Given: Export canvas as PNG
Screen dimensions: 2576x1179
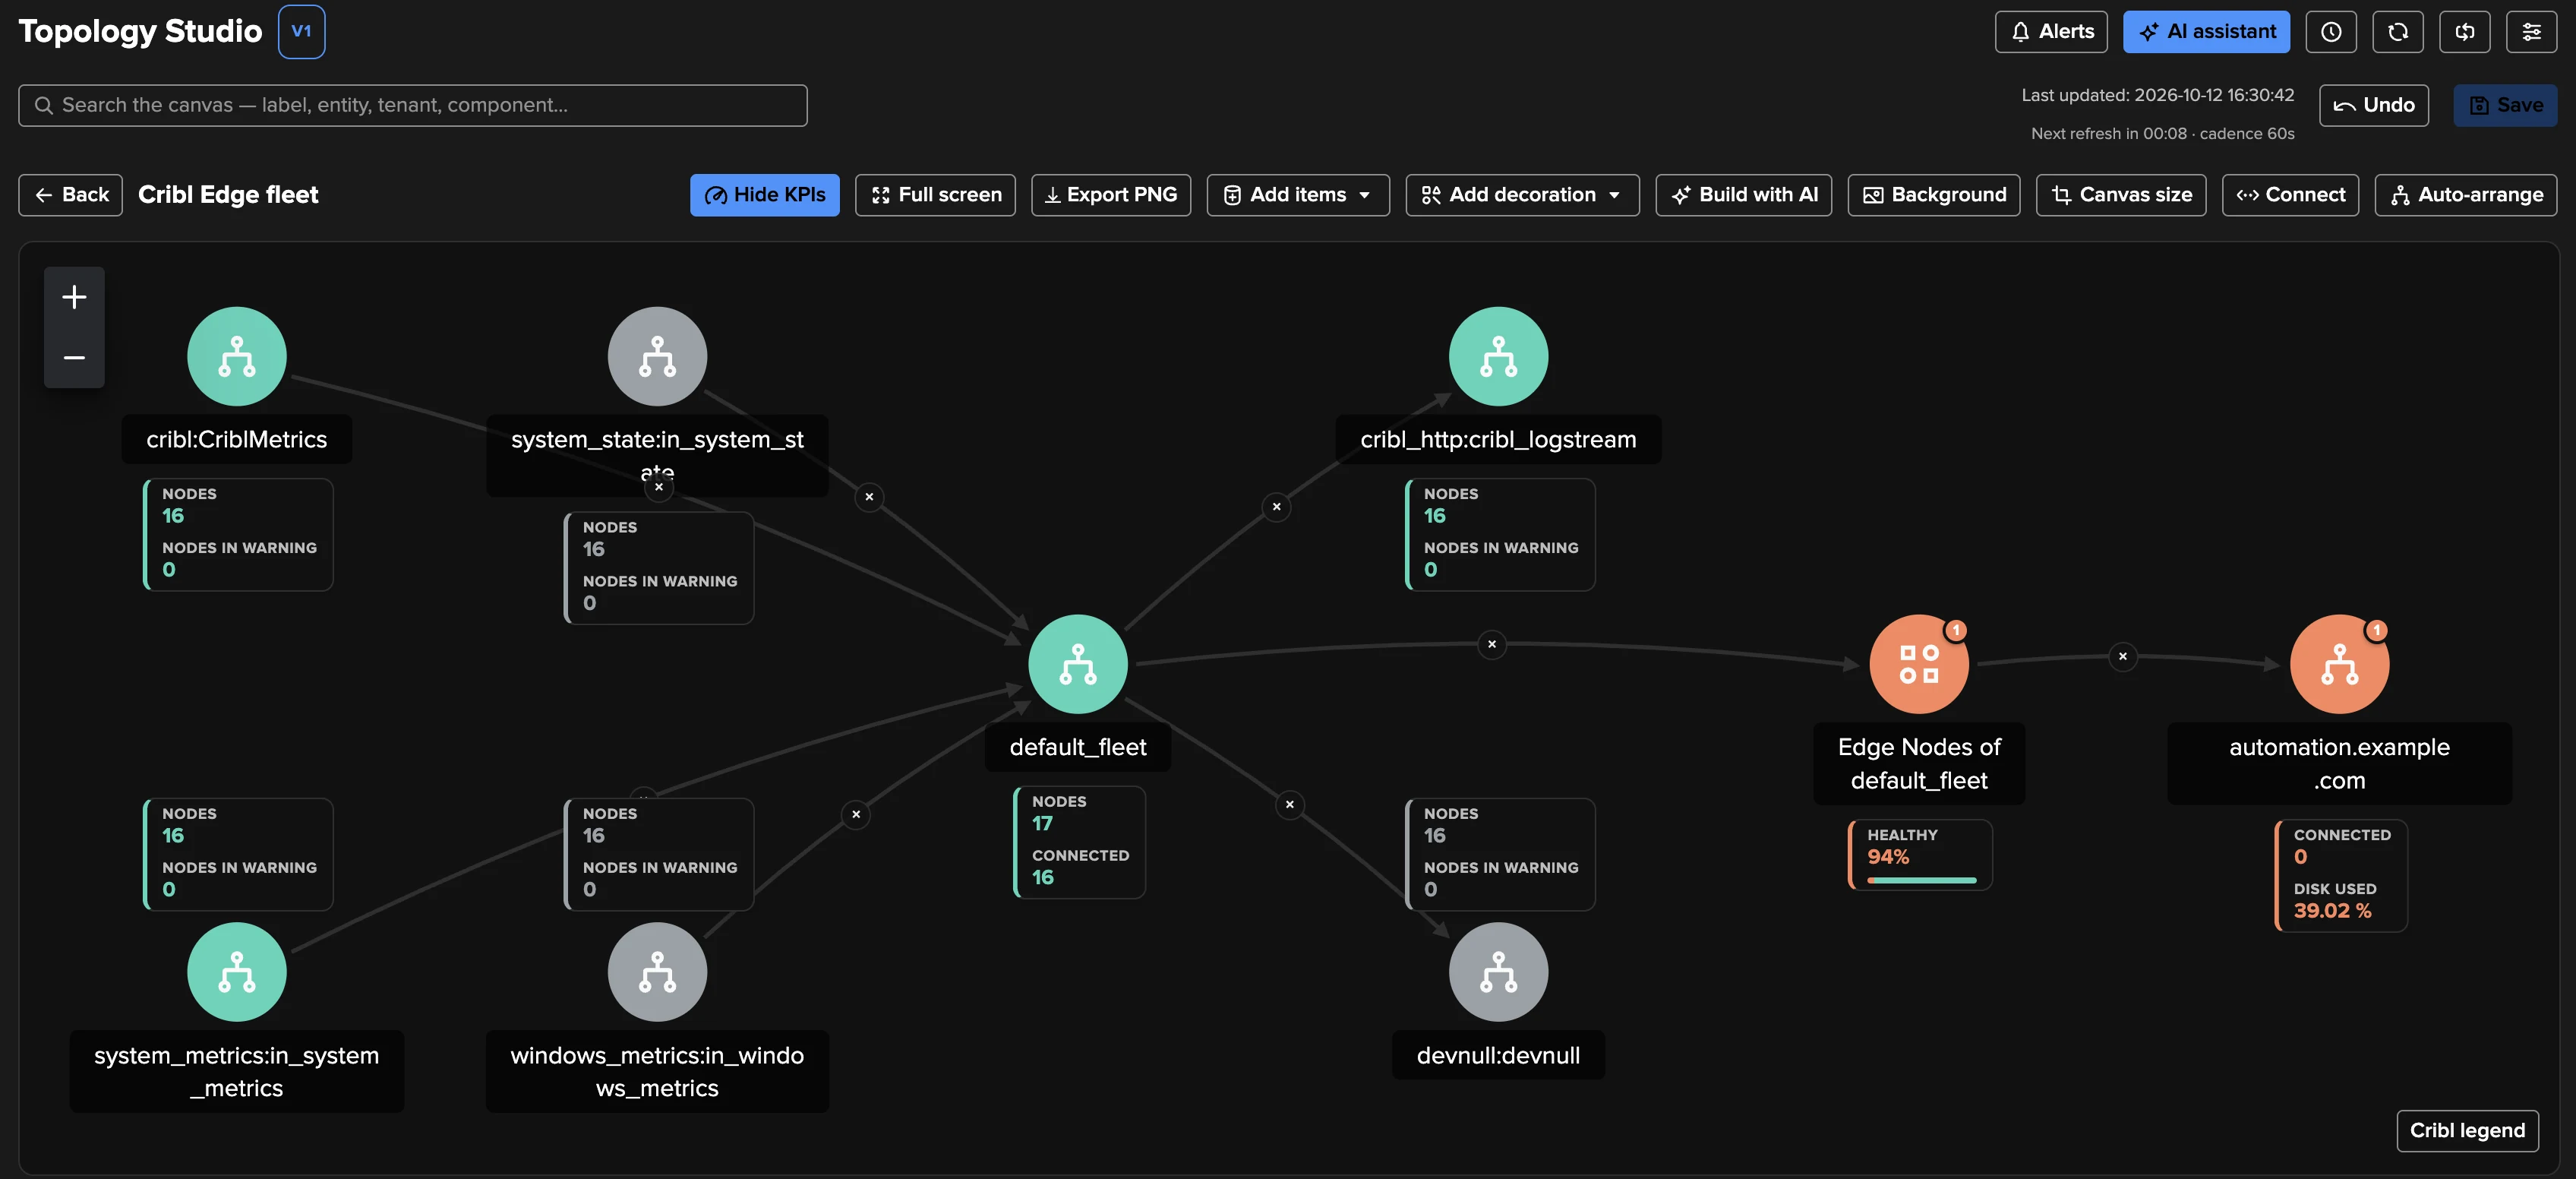Looking at the screenshot, I should (1111, 195).
